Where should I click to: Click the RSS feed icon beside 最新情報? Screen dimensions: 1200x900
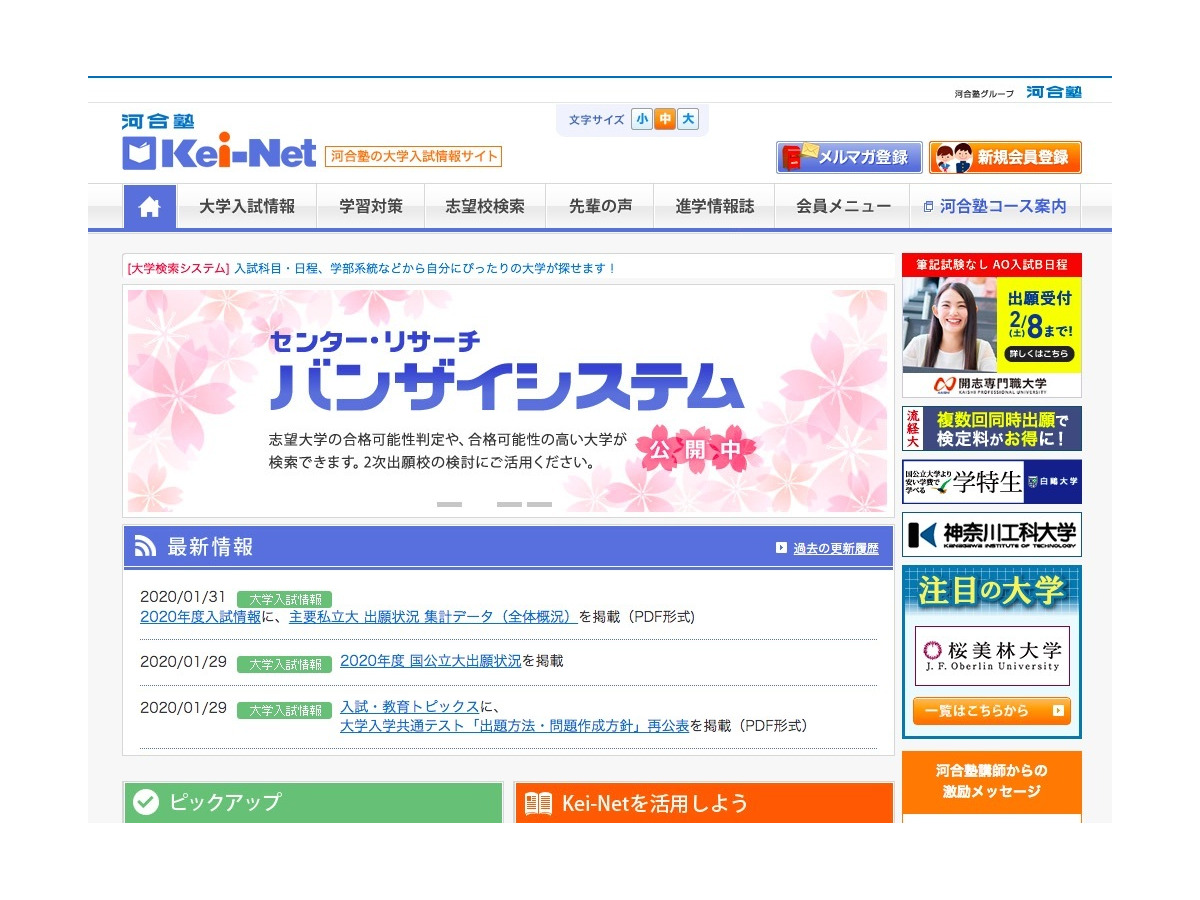[146, 547]
